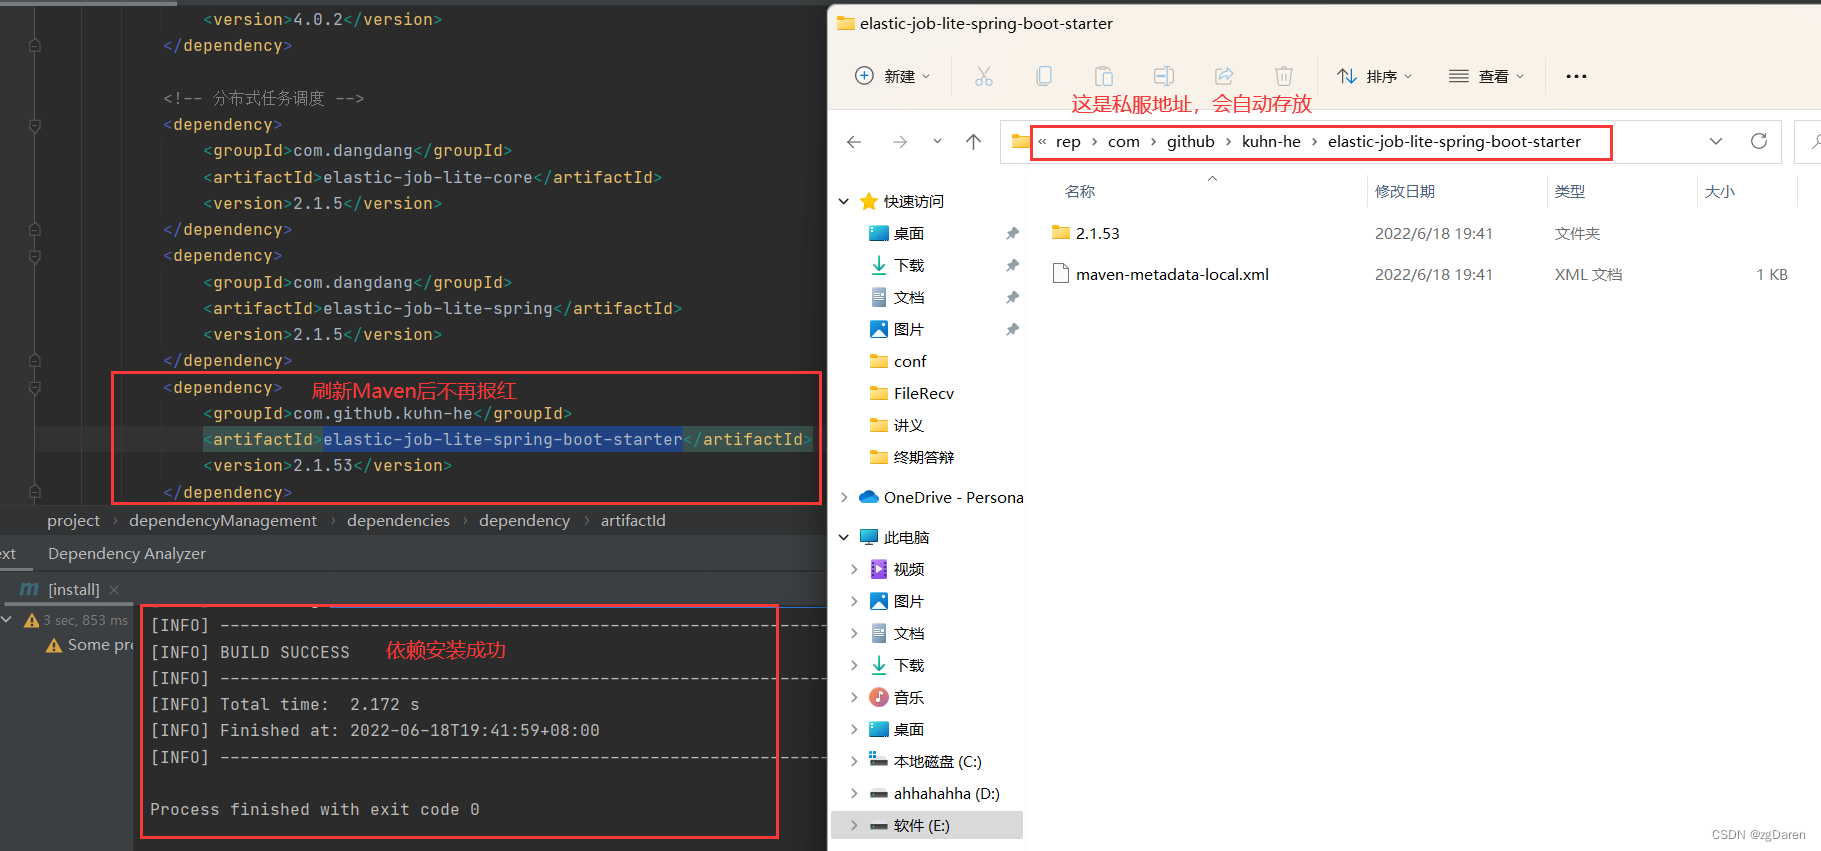Sort by Type (类型) column header

1570,192
